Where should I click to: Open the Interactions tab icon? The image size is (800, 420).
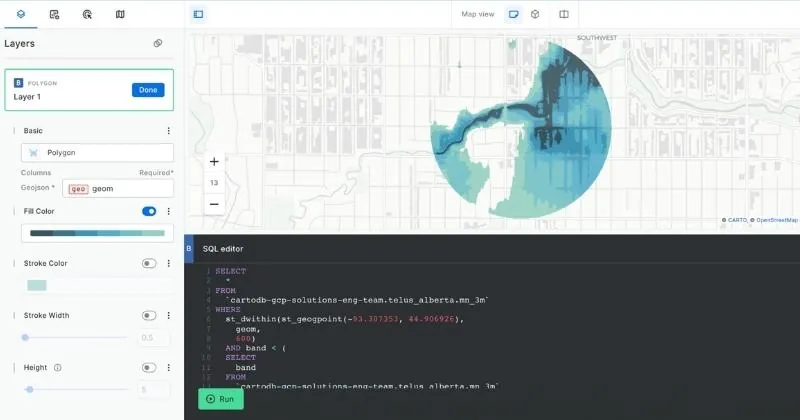[87, 14]
